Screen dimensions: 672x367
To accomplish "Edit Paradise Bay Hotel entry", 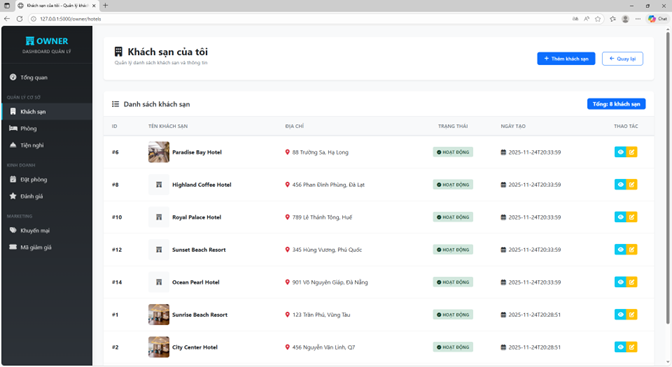I will pos(632,152).
